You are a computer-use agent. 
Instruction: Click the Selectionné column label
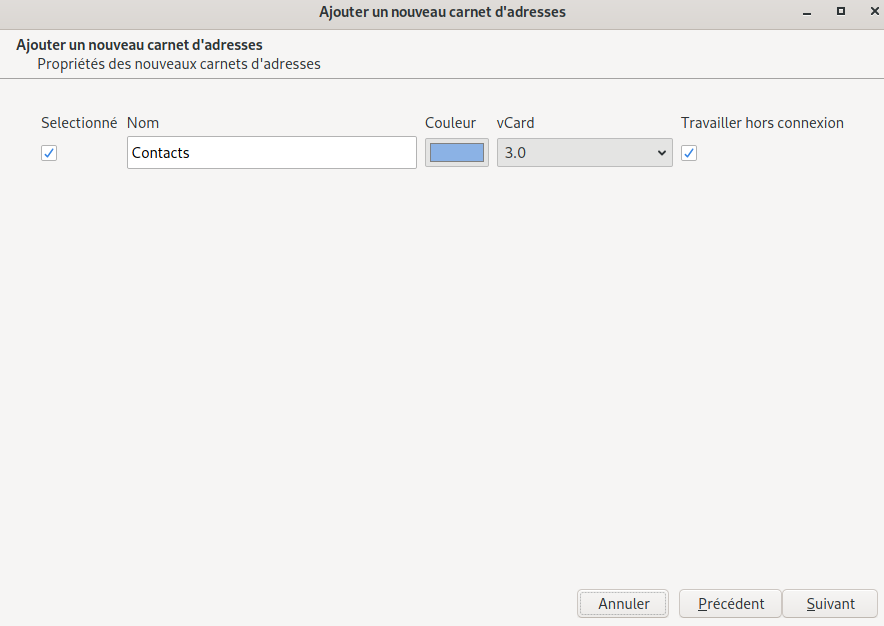pos(79,123)
